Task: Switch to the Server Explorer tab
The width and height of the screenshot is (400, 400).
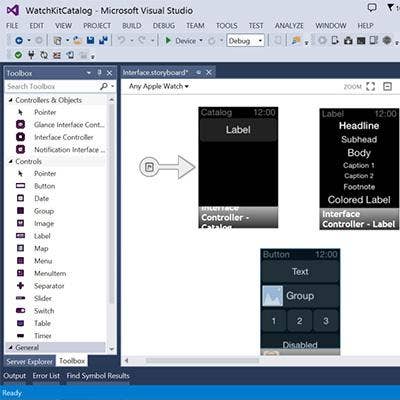Action: 30,361
